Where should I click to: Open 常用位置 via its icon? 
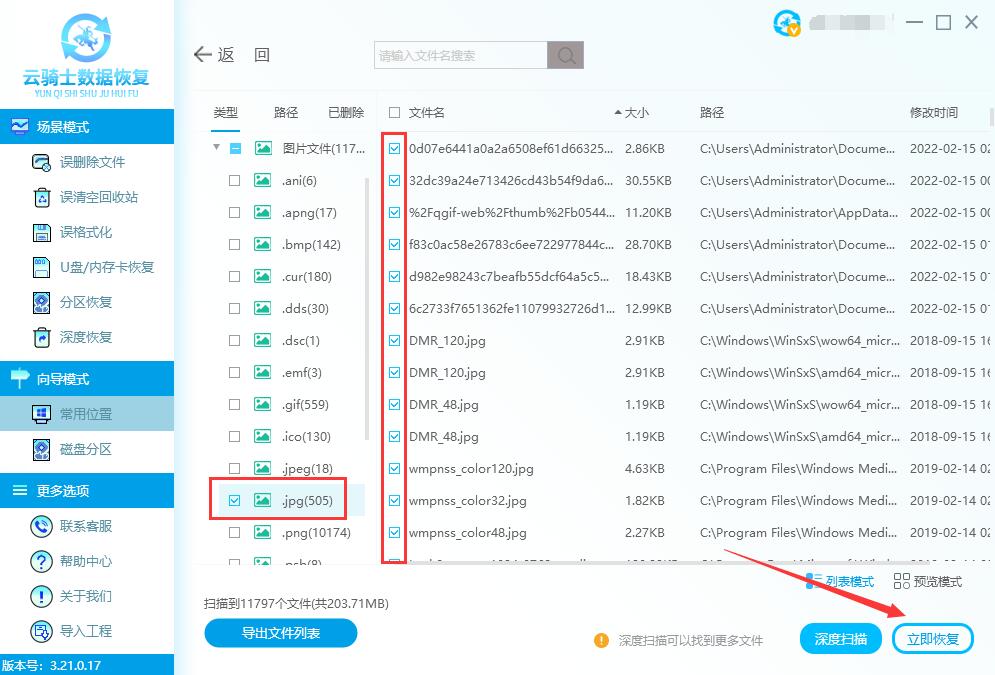[x=41, y=414]
